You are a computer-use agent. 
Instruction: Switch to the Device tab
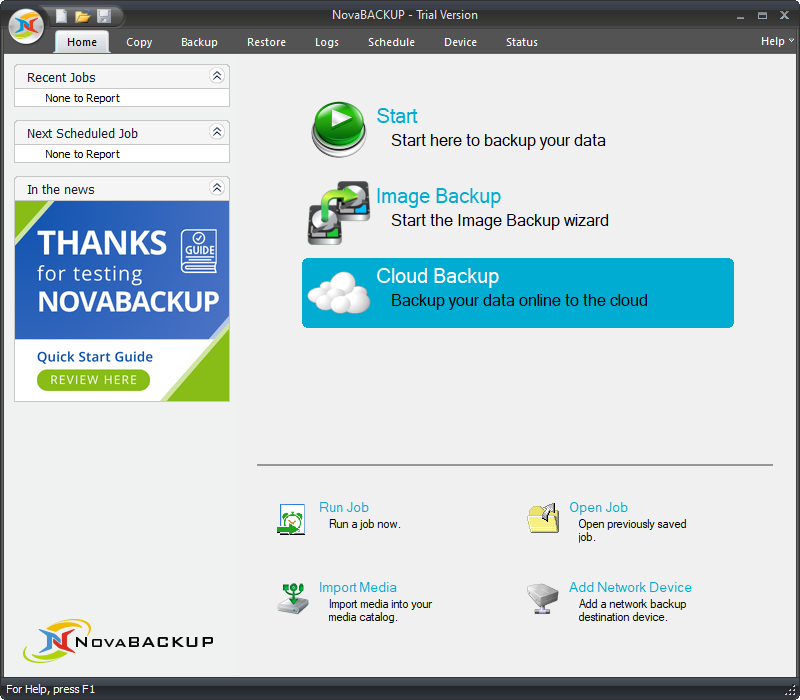[460, 42]
